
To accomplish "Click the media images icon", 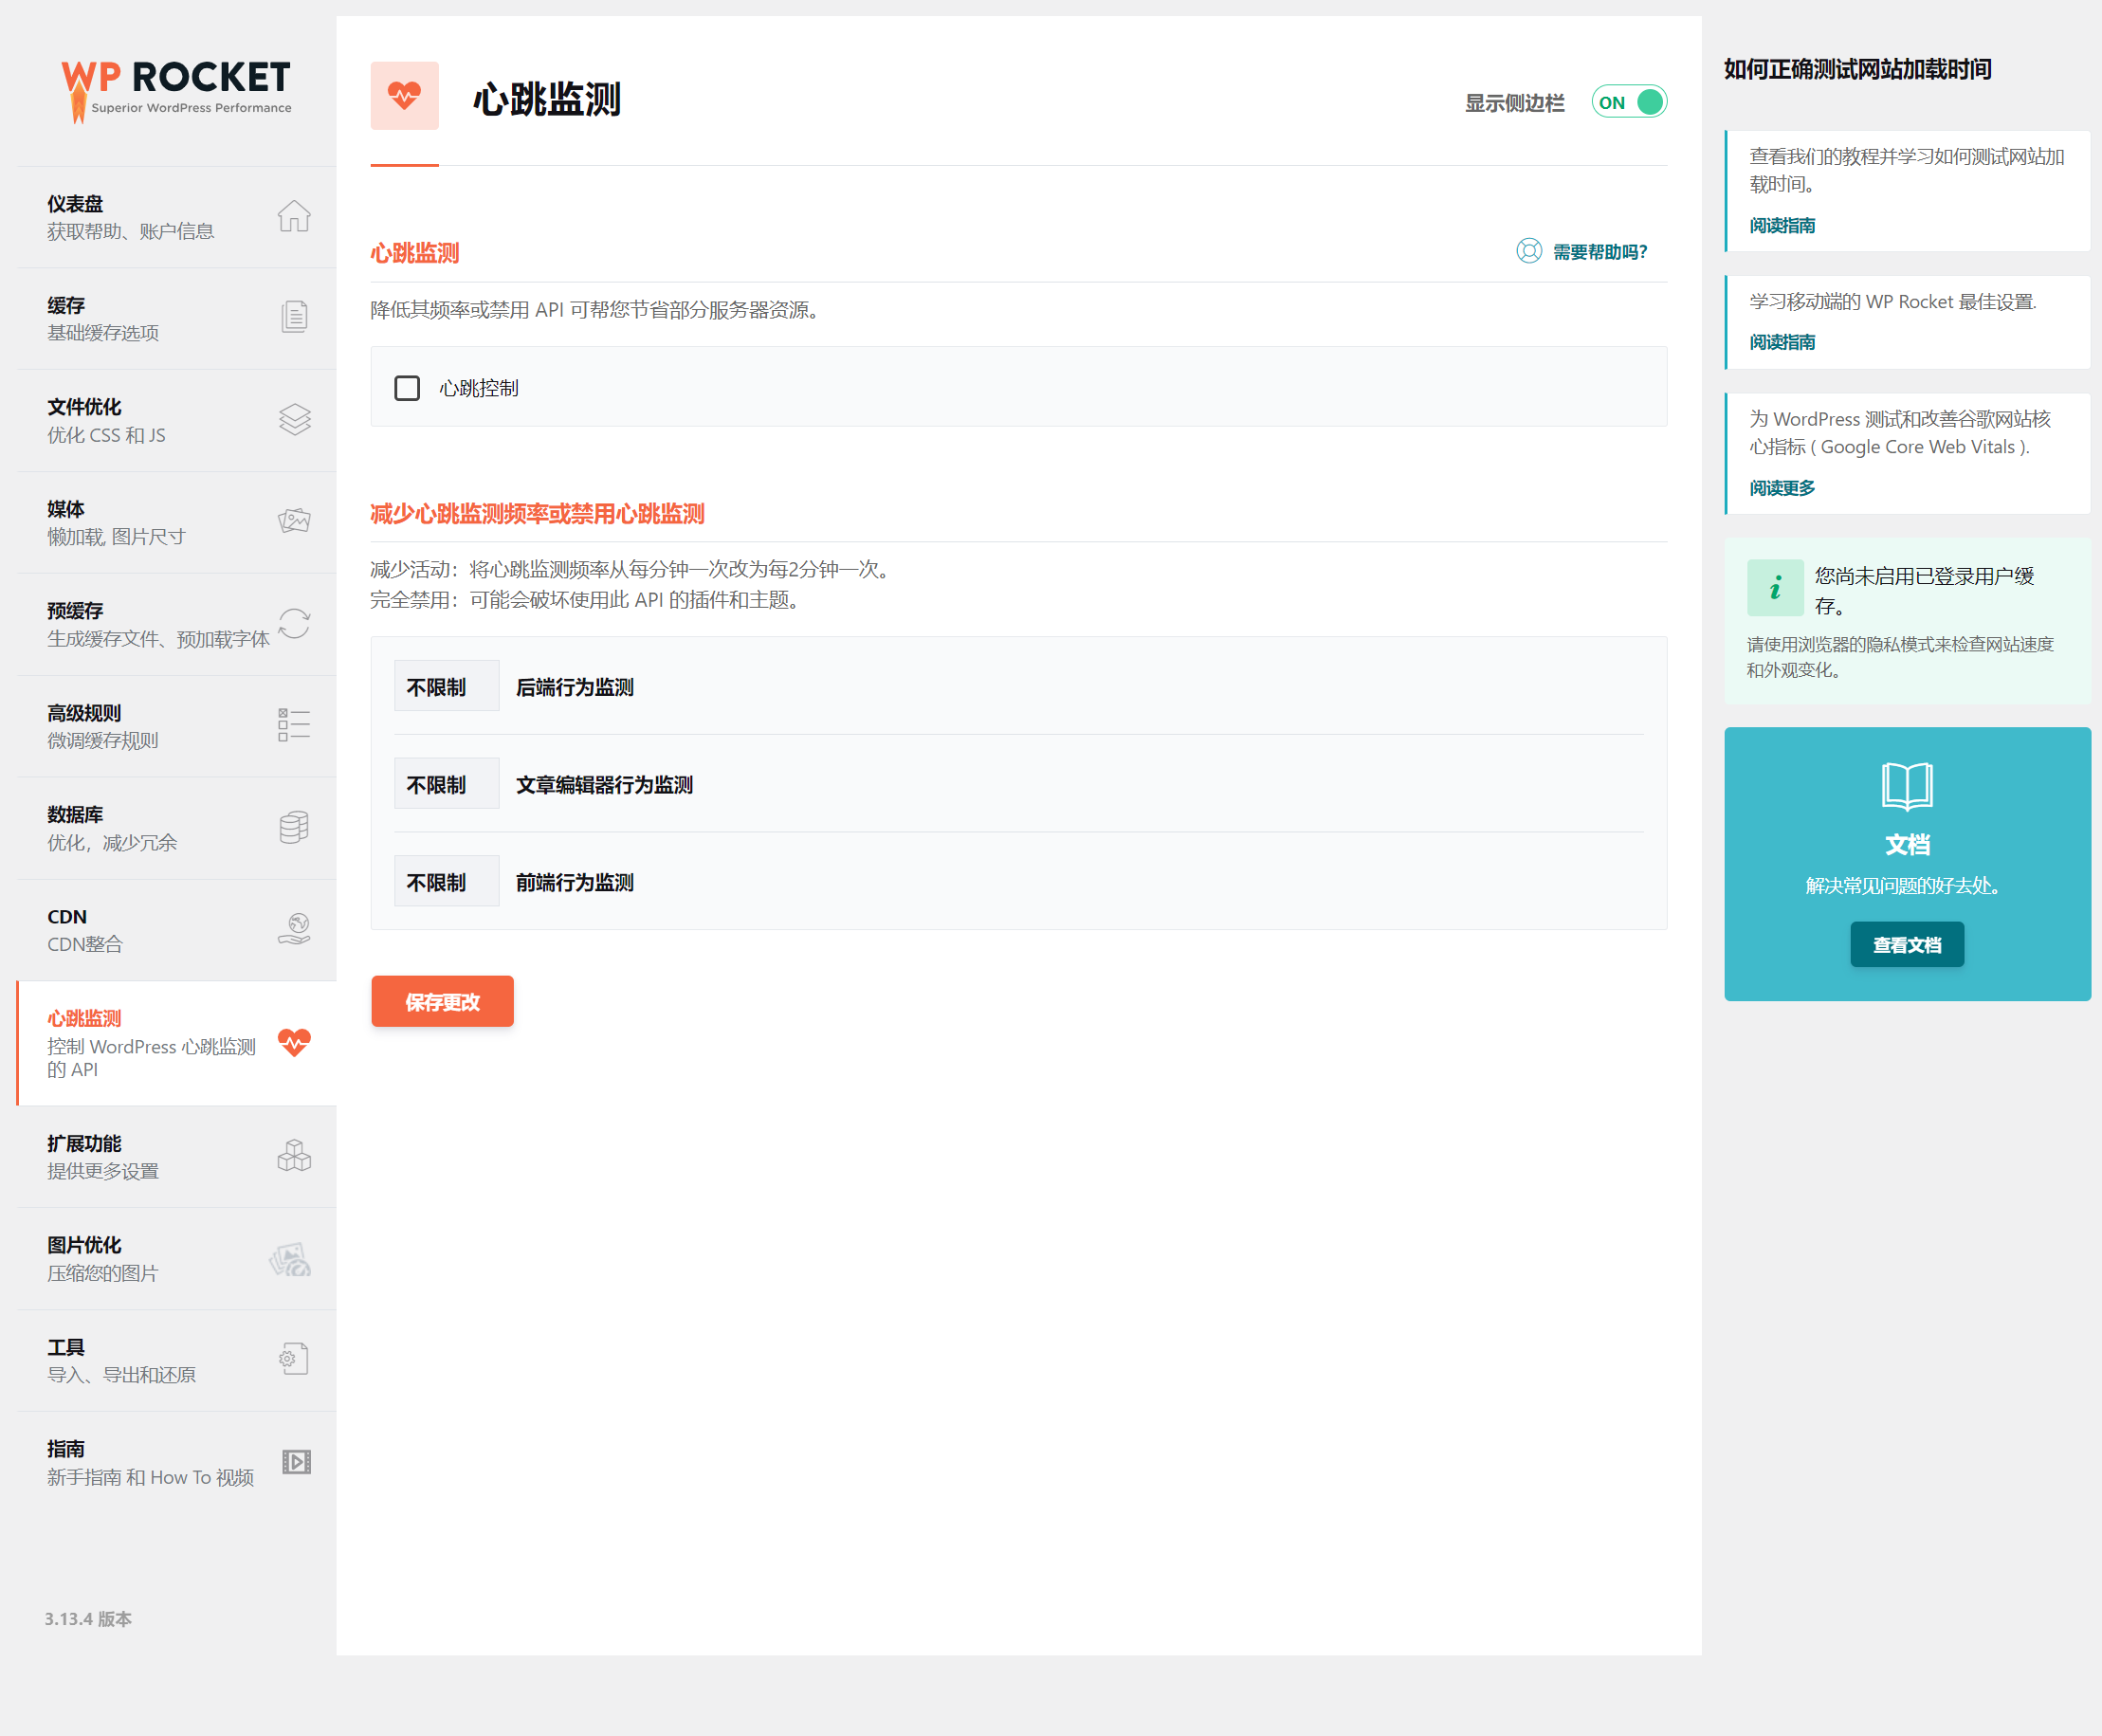I will tap(294, 521).
